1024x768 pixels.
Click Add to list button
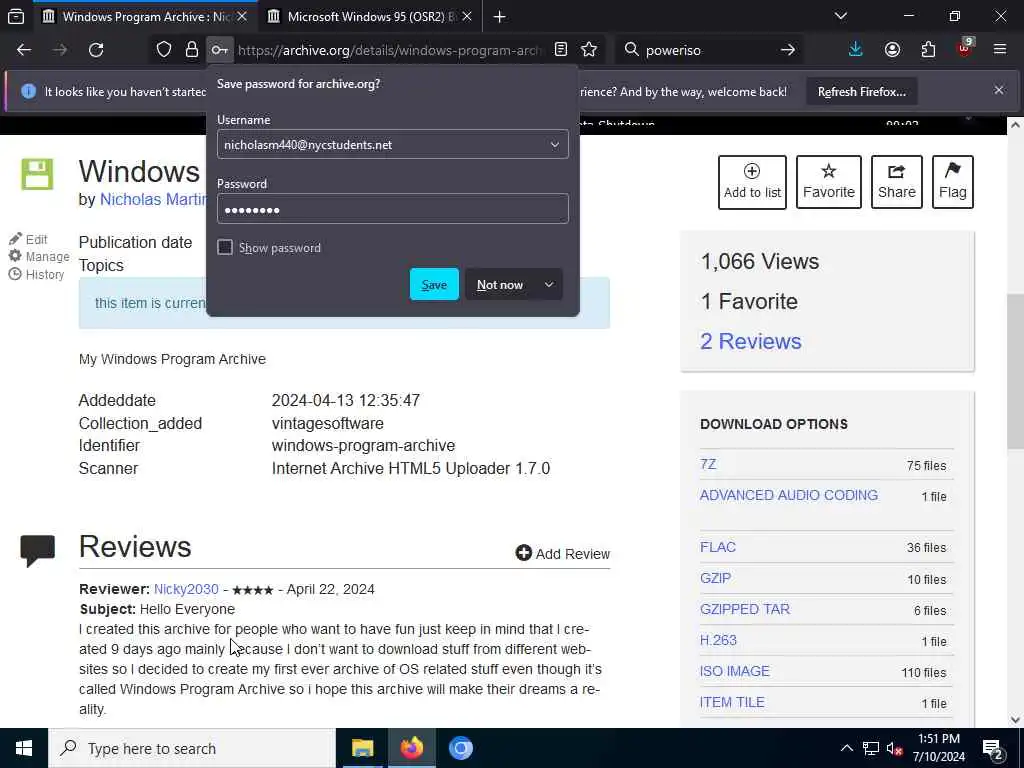pos(752,182)
